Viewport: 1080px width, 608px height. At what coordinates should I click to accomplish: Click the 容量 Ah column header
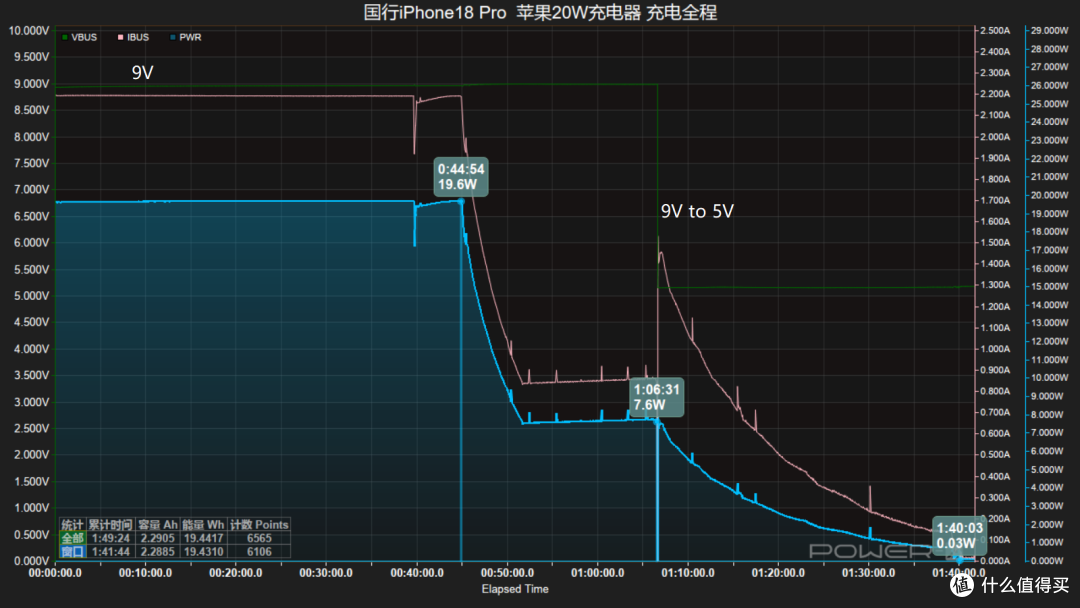click(157, 525)
